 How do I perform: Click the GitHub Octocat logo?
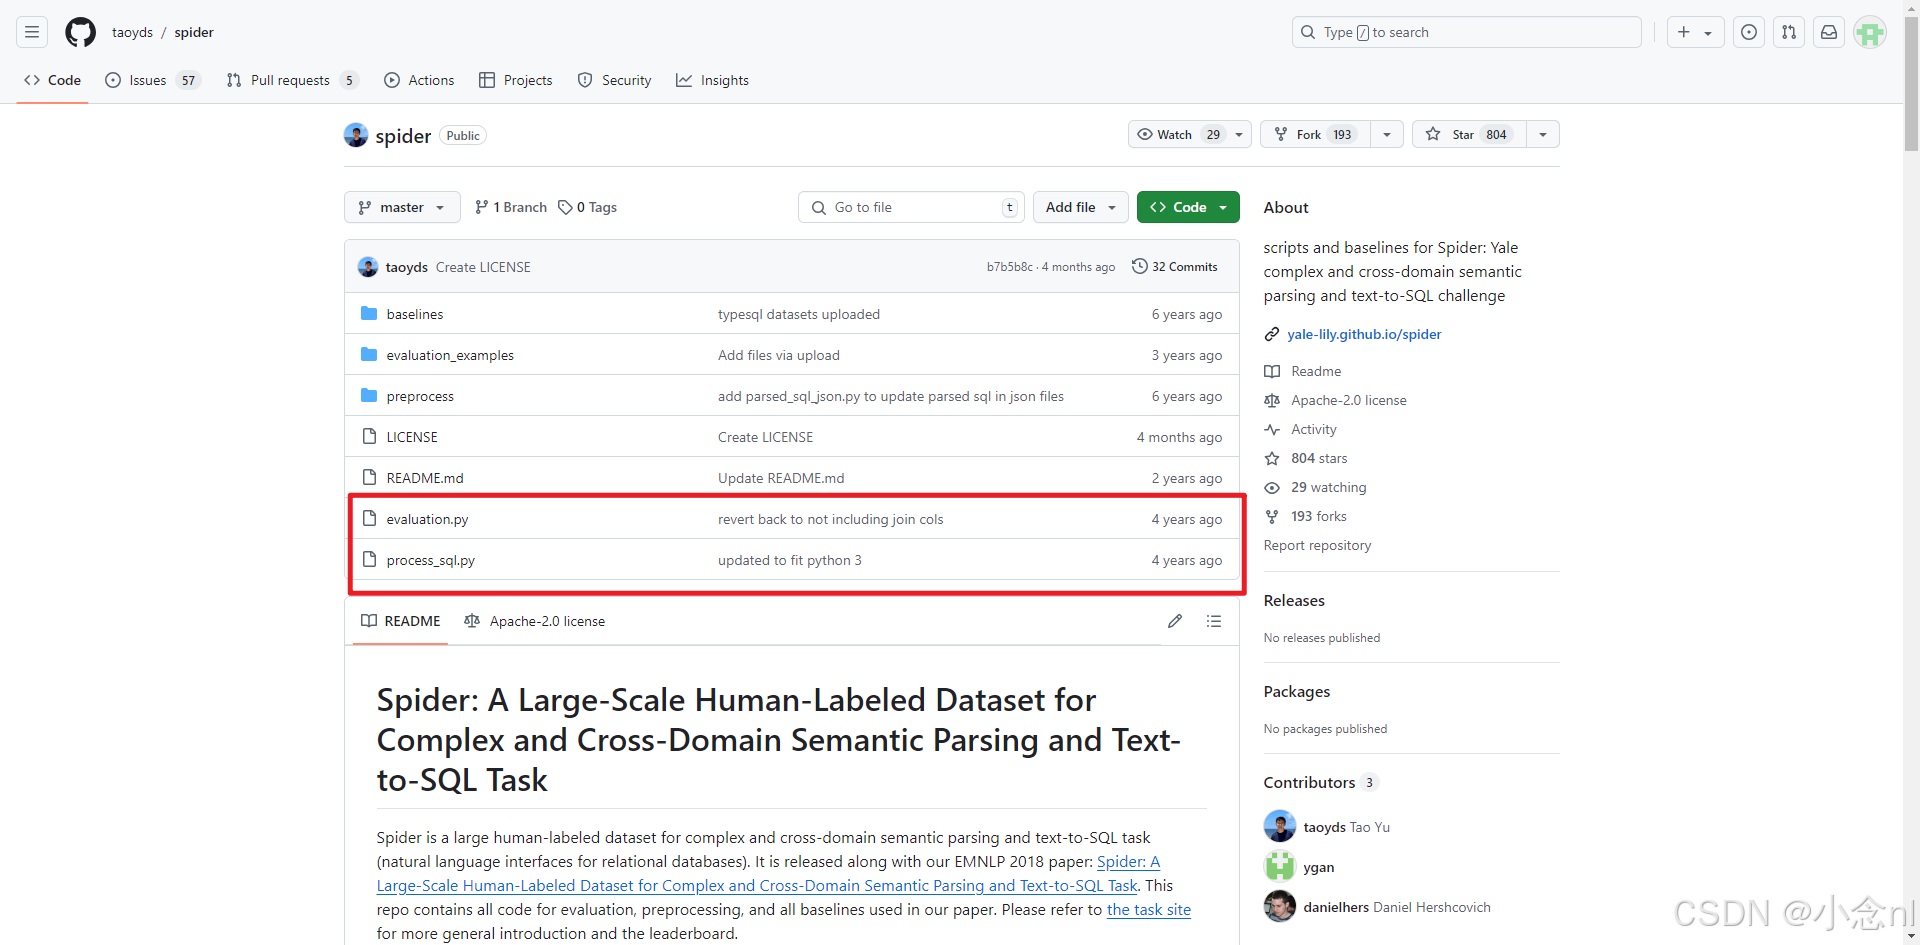pyautogui.click(x=80, y=32)
